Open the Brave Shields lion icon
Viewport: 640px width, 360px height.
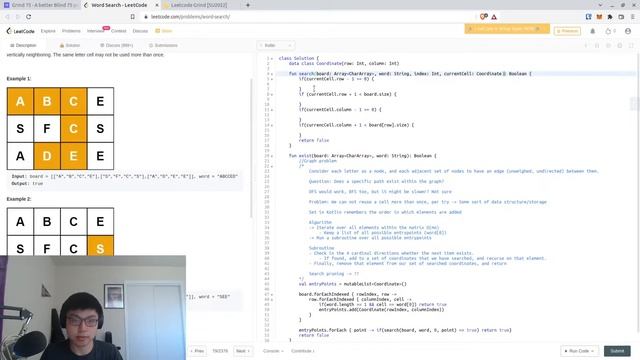483,17
